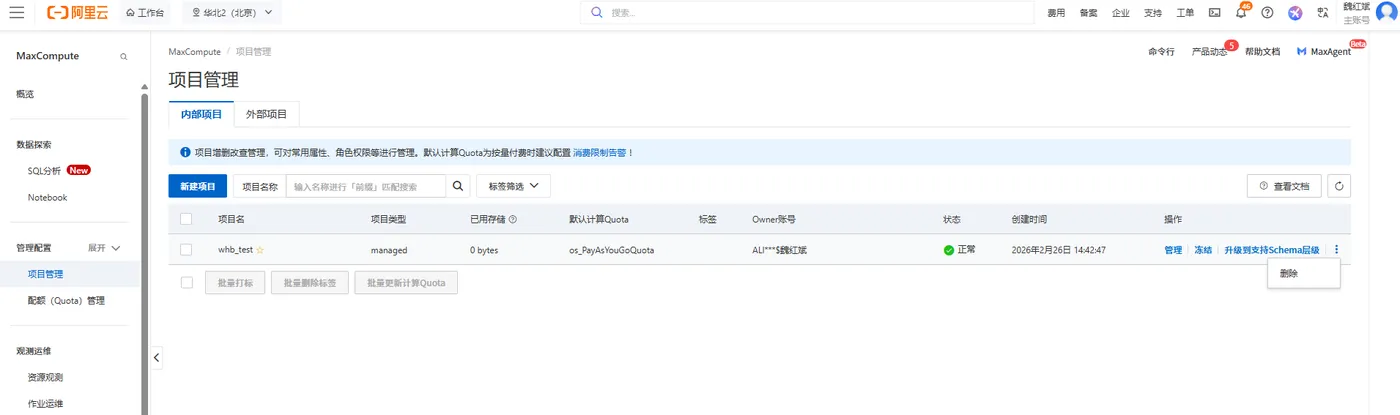Launch MaxAgent Beta
The image size is (1400, 415).
1324,51
